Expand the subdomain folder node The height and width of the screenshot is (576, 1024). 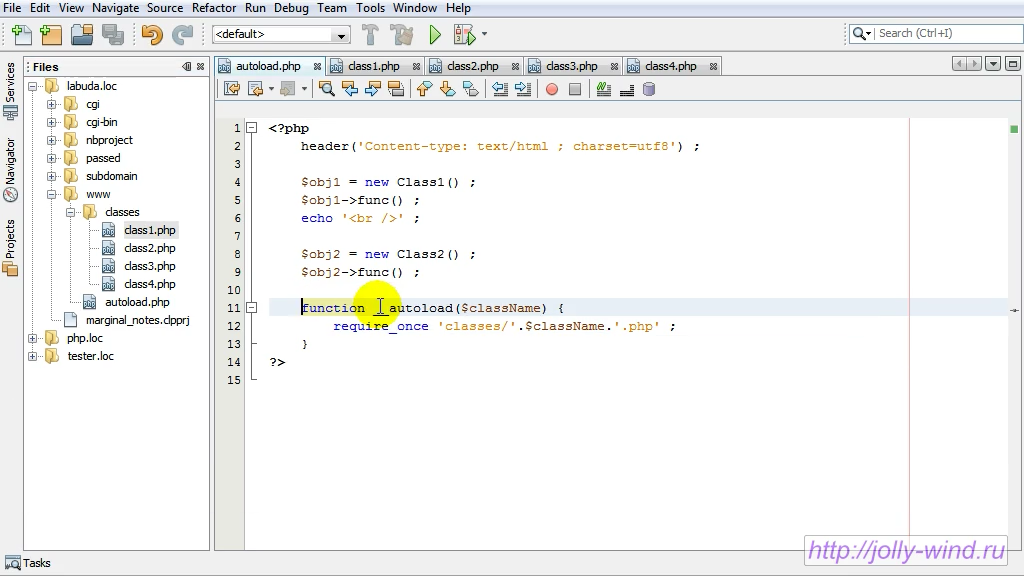(x=52, y=176)
